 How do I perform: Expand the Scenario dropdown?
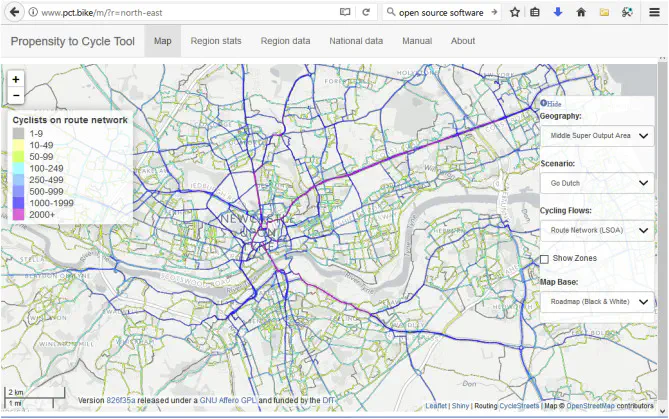pos(597,183)
